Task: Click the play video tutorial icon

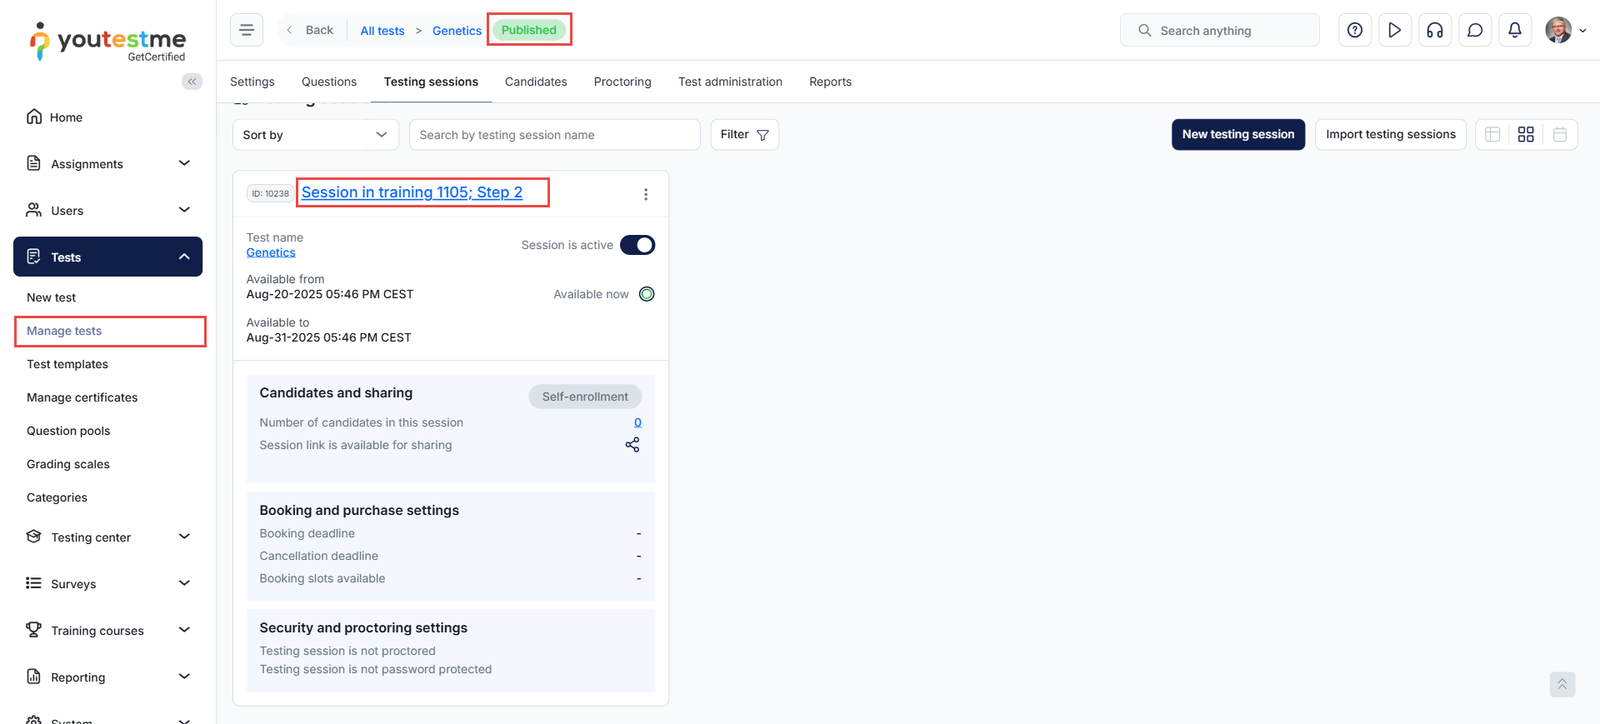Action: point(1395,30)
